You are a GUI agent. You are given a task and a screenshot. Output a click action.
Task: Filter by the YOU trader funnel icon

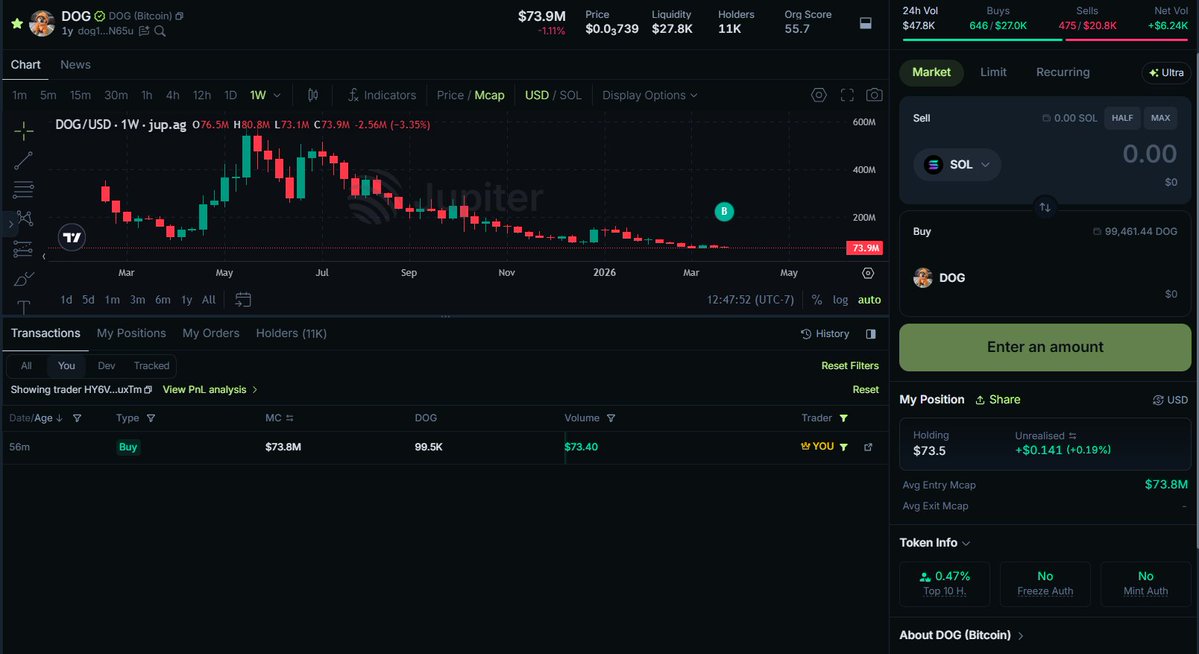pos(843,447)
